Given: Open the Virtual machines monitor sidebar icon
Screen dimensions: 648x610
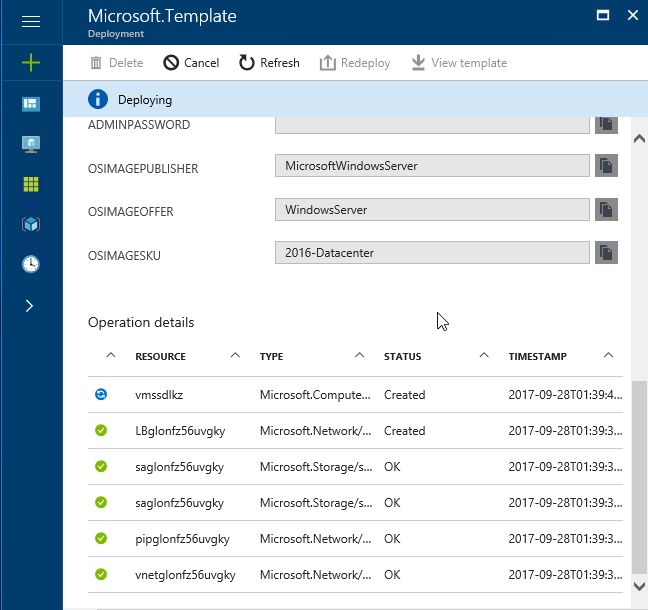Looking at the screenshot, I should (x=31, y=144).
